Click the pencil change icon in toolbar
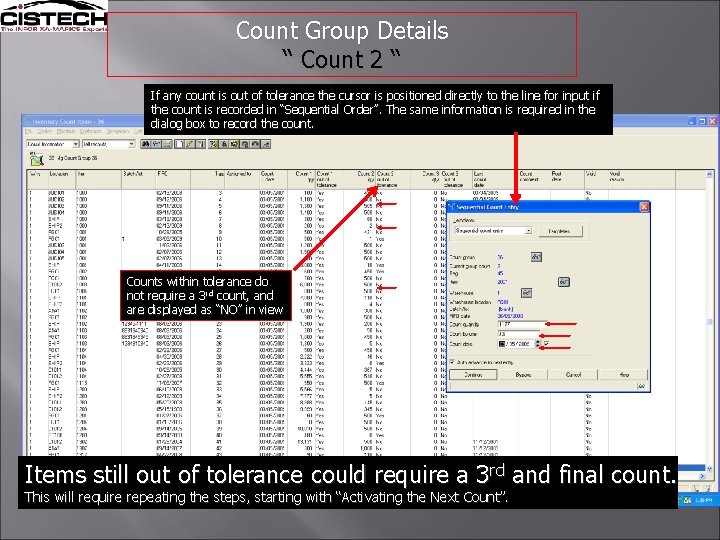This screenshot has width=720, height=540. coord(189,144)
